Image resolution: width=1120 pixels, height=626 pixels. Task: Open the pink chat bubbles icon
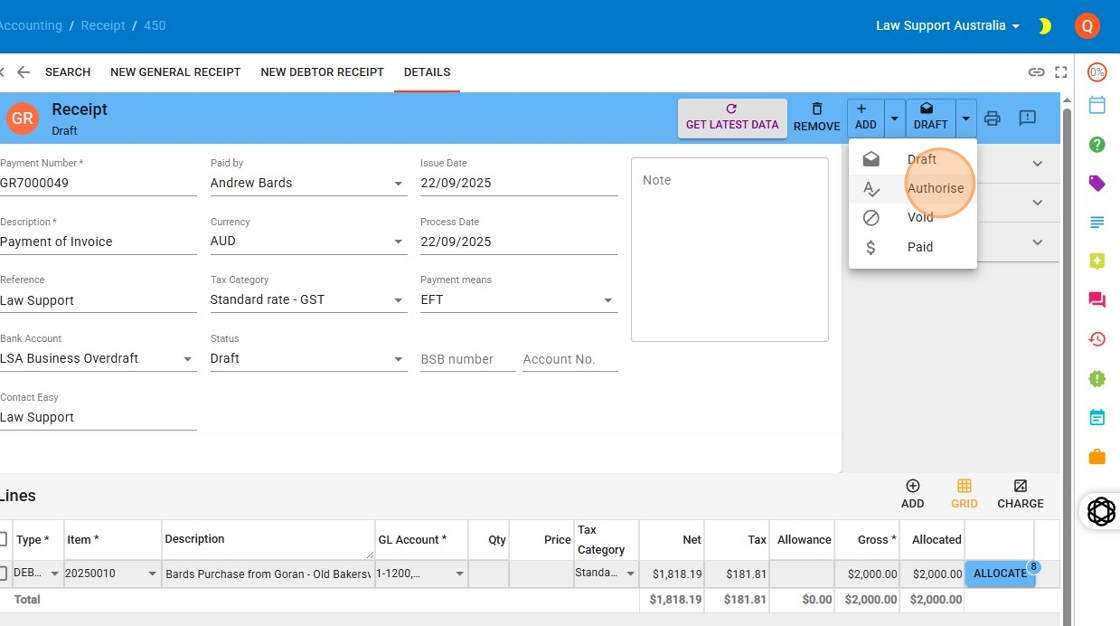[x=1097, y=299]
